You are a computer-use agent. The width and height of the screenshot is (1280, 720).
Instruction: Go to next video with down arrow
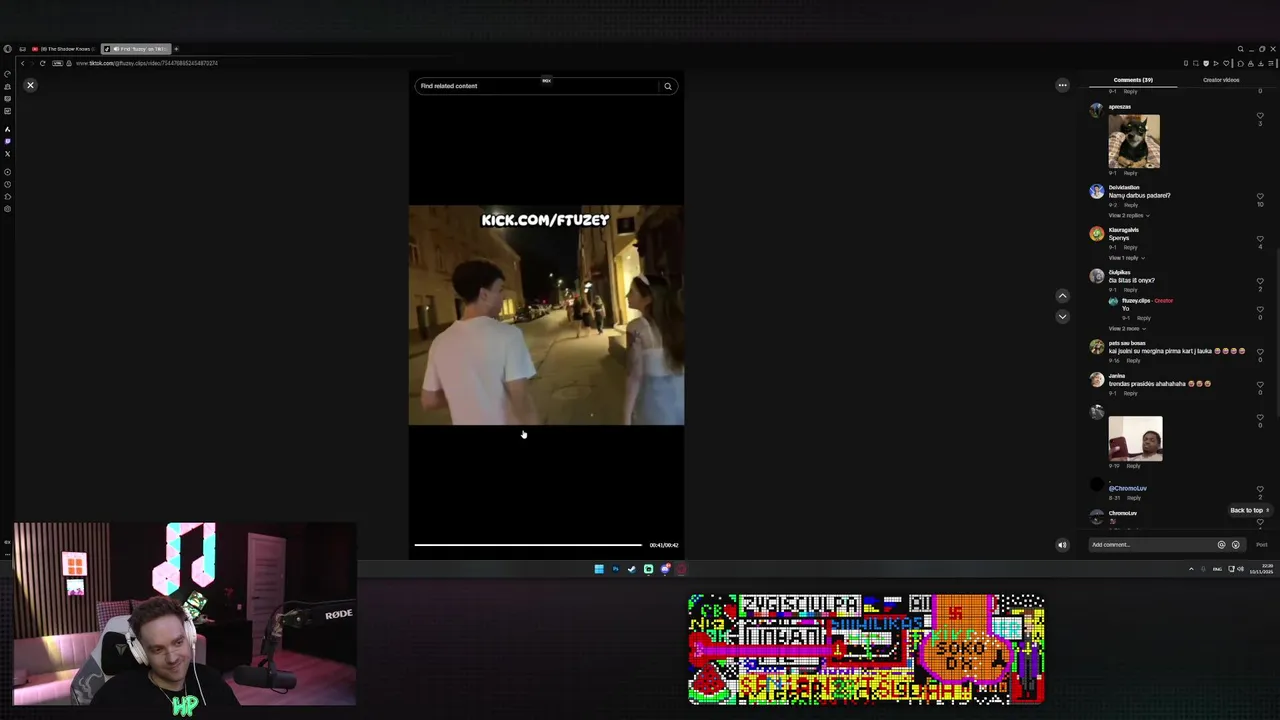click(1062, 316)
